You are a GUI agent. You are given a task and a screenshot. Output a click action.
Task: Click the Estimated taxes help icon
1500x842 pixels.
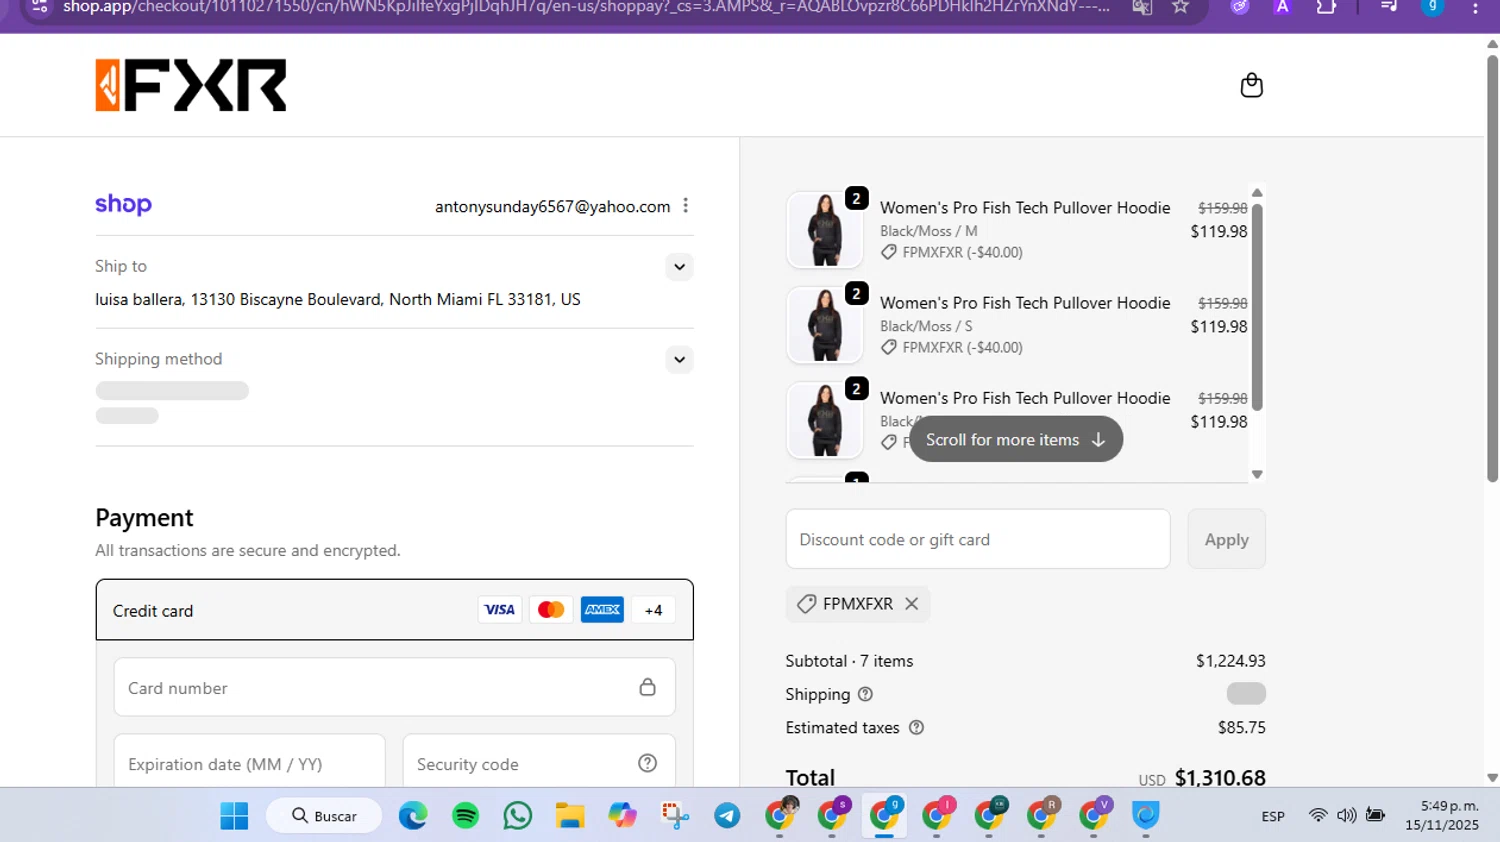click(x=916, y=728)
